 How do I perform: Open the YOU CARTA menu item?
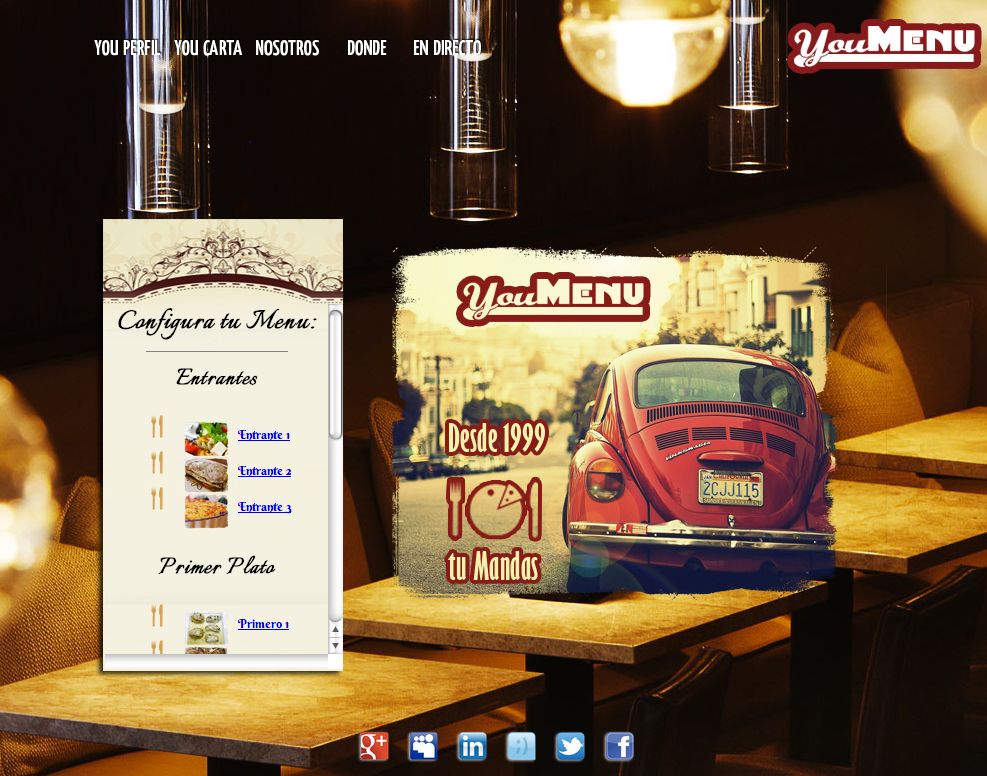click(208, 48)
